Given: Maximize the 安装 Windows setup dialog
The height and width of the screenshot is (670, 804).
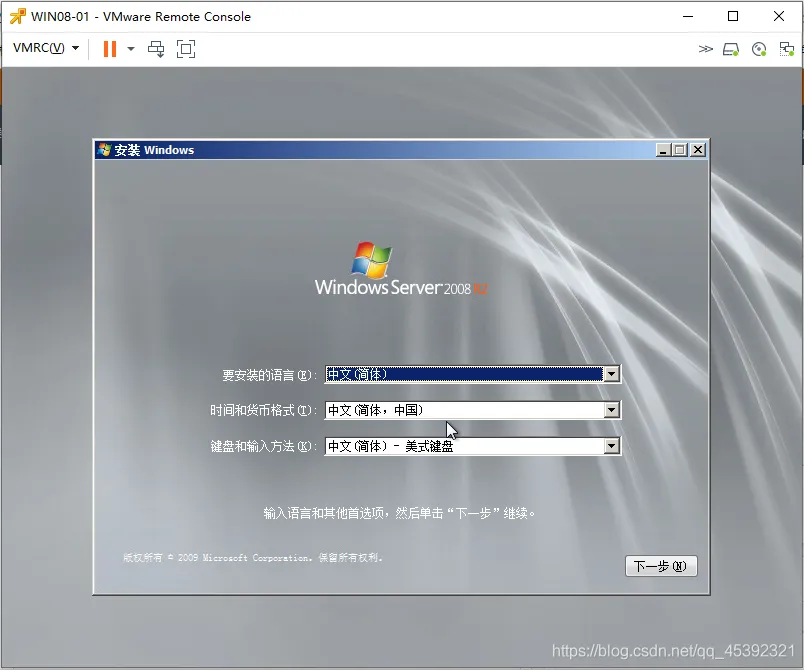Looking at the screenshot, I should [680, 150].
